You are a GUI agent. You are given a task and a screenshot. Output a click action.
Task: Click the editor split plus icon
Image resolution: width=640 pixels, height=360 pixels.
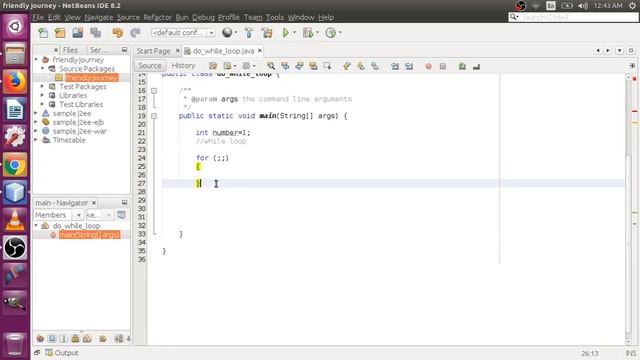(632, 65)
